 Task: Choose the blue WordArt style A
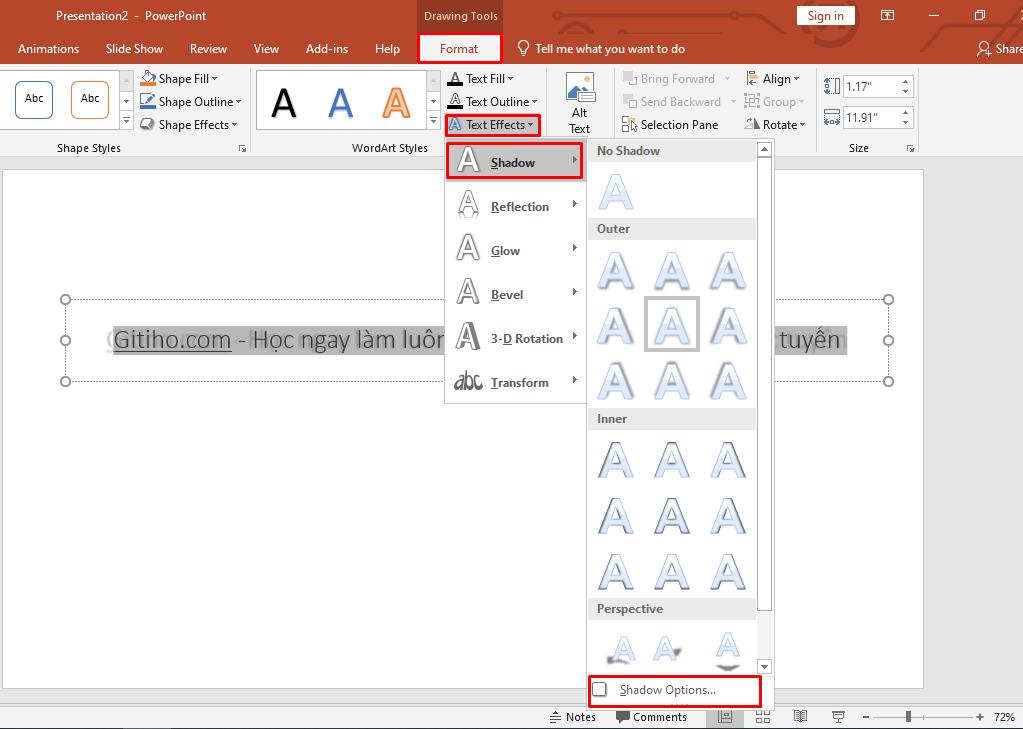[340, 102]
